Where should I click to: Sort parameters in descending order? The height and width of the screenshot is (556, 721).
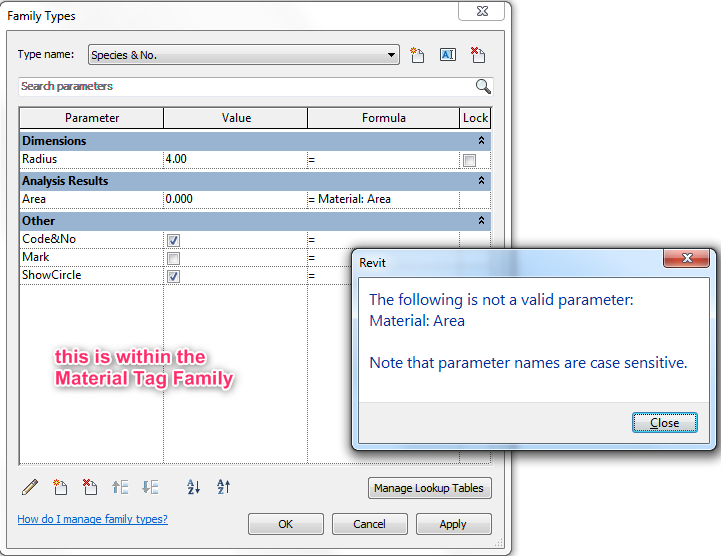click(x=223, y=487)
